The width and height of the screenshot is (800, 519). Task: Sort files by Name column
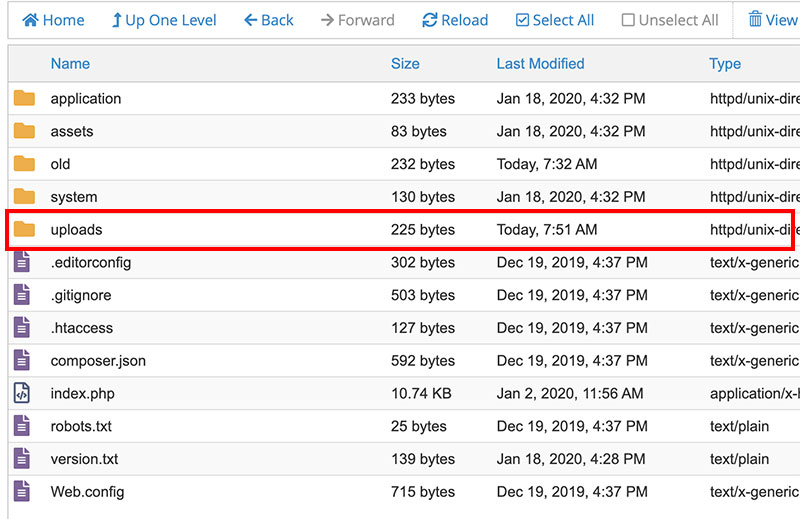click(70, 64)
